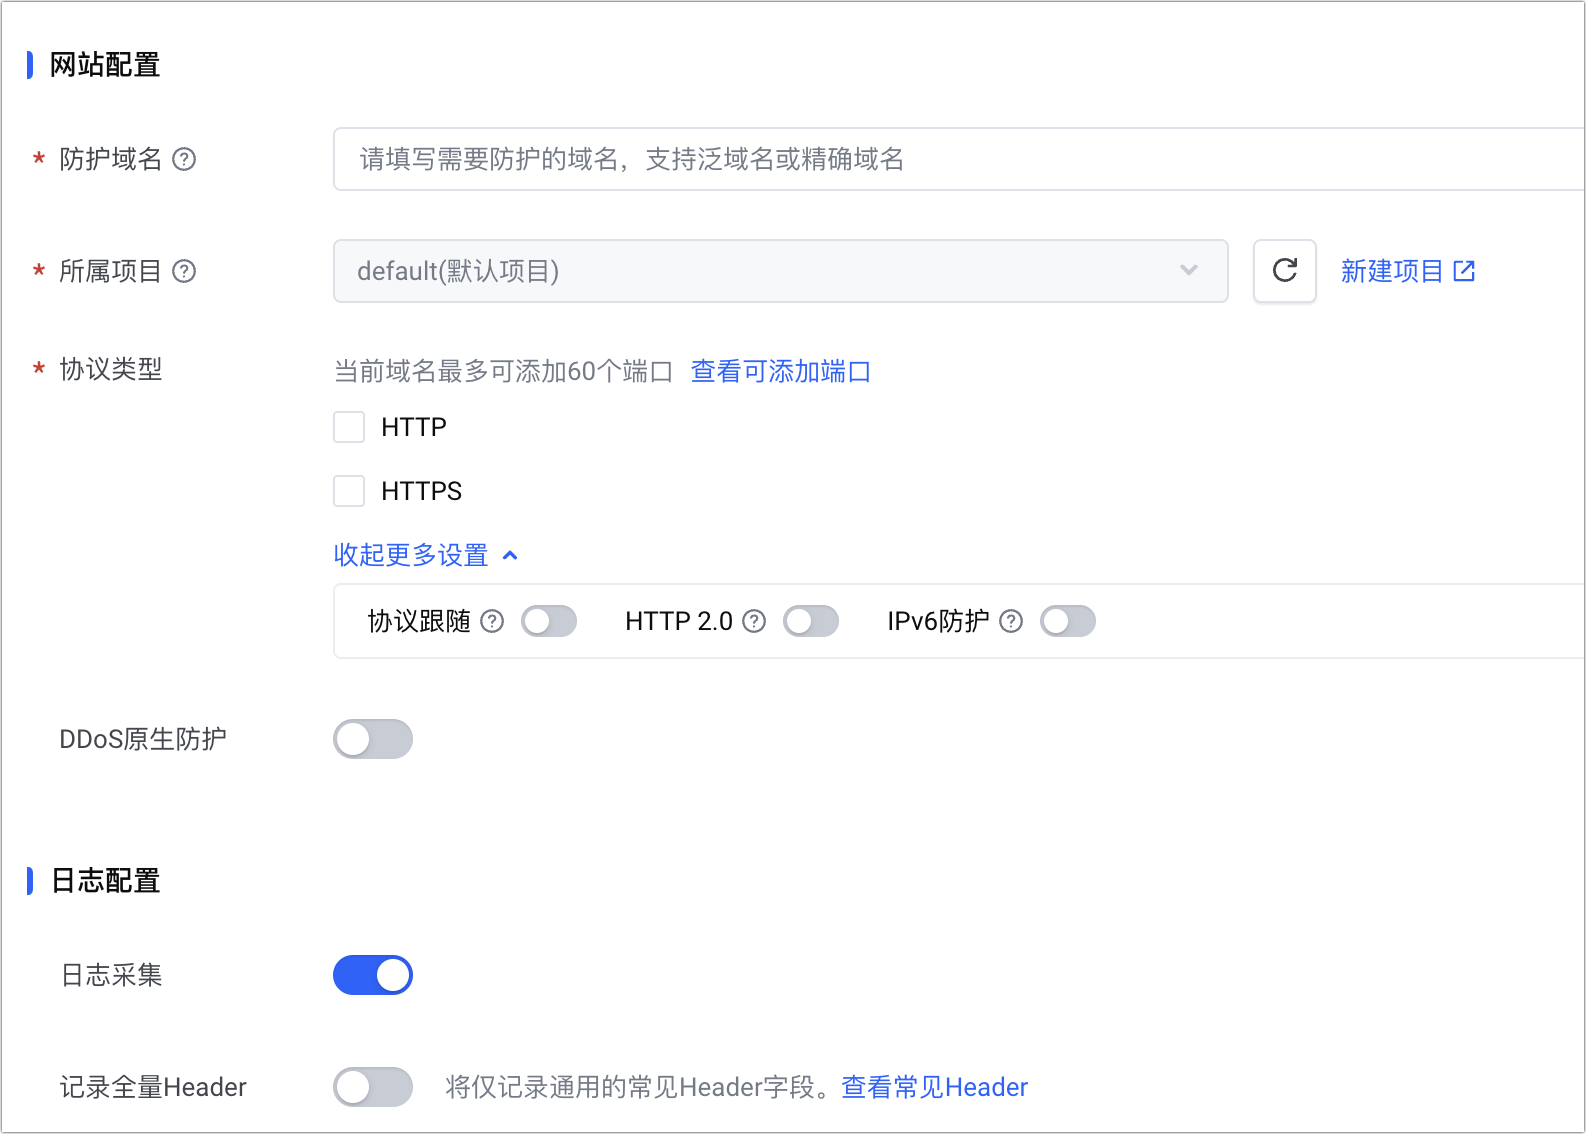Click the HTTPS checkbox label text
This screenshot has height=1134, width=1586.
coord(422,491)
